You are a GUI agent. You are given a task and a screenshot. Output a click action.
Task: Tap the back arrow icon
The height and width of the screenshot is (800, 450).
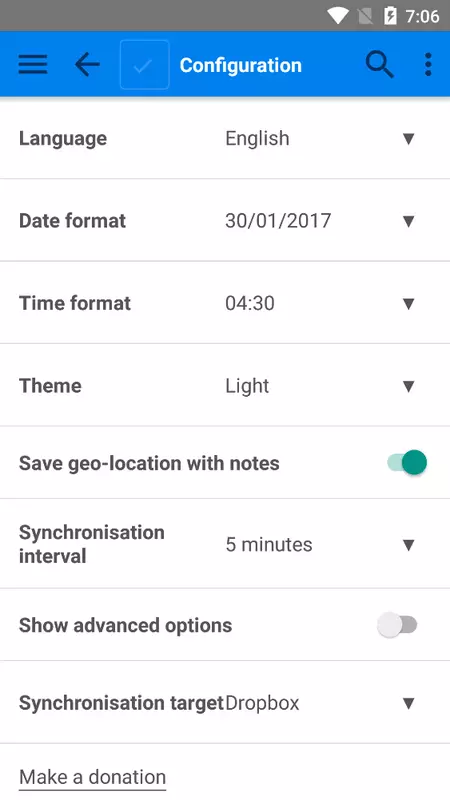(87, 65)
